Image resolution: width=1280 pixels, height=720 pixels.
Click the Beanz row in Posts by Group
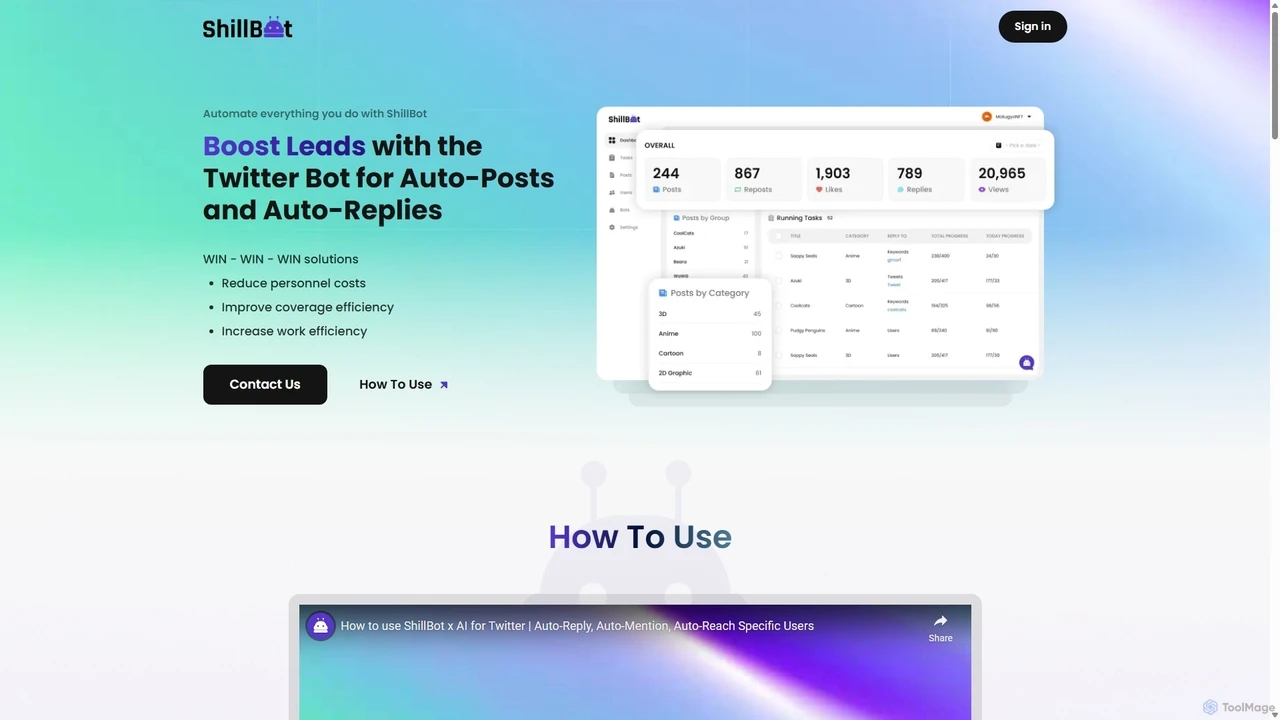pos(711,261)
